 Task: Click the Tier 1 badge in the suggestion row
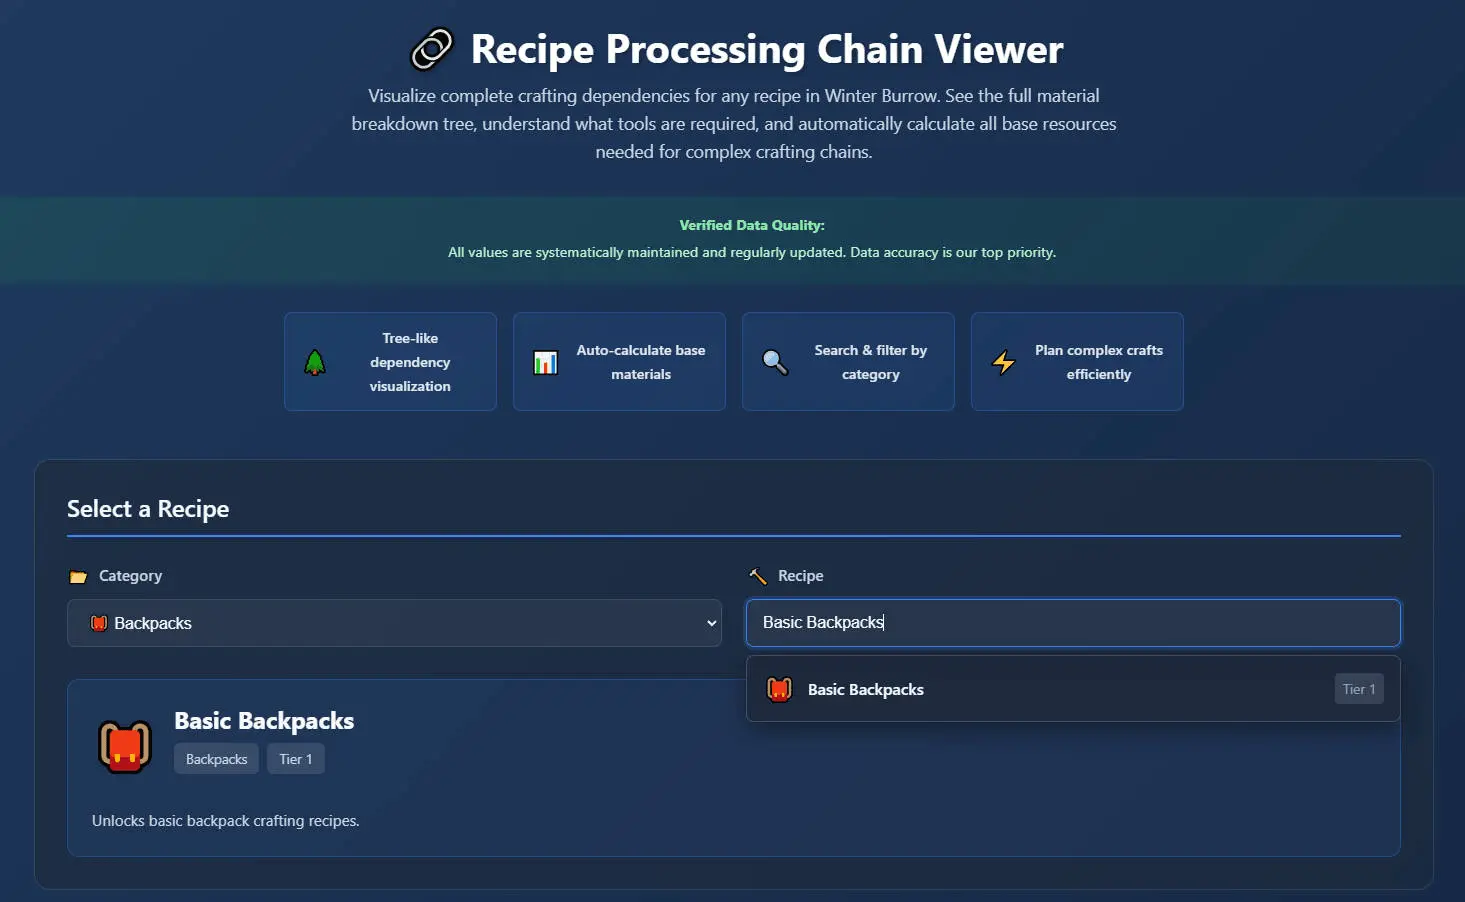[1358, 689]
